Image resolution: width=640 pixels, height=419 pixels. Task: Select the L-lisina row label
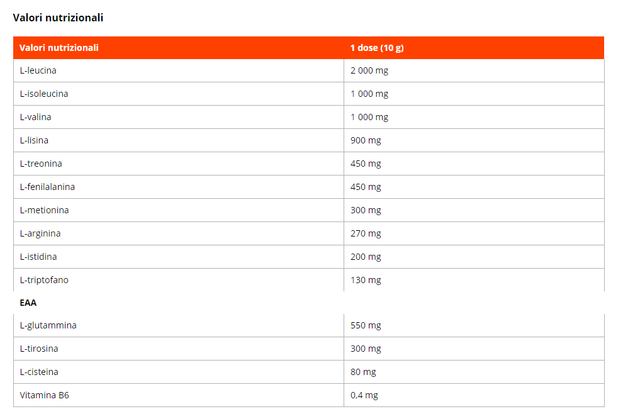coord(36,140)
